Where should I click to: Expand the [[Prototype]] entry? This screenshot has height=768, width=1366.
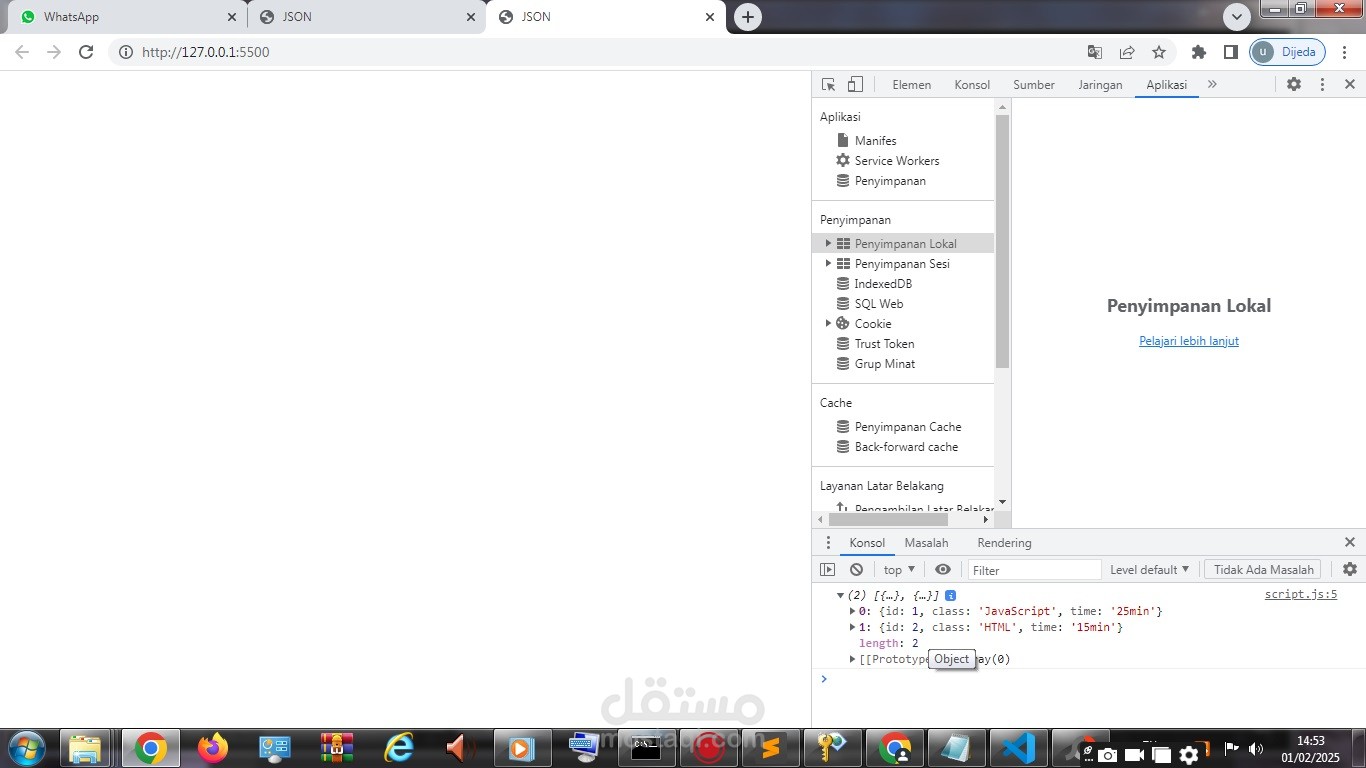click(853, 659)
